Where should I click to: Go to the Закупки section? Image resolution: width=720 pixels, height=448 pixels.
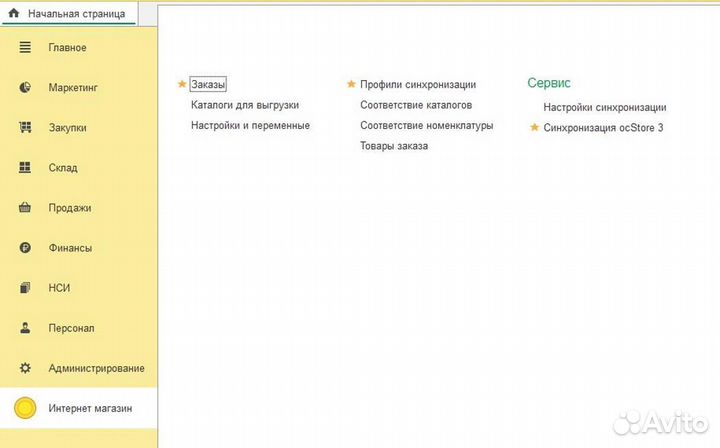tap(68, 128)
